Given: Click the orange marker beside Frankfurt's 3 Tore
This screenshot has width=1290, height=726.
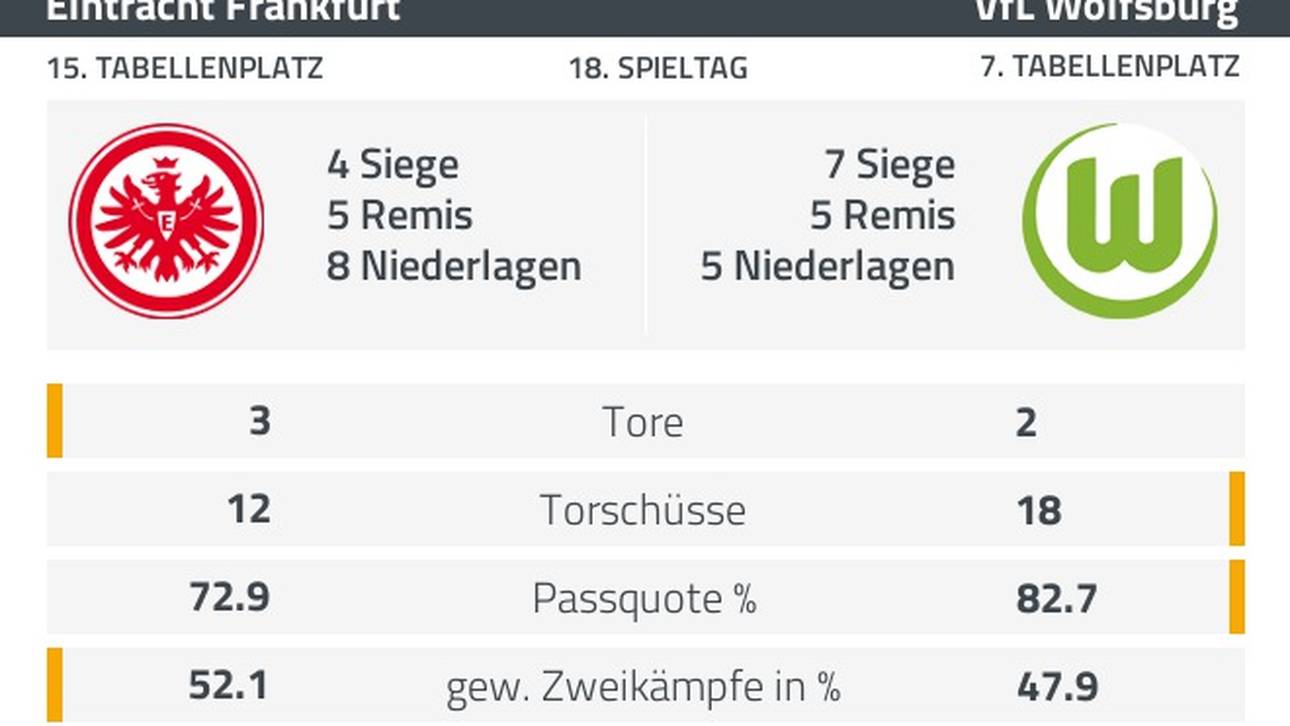Looking at the screenshot, I should pyautogui.click(x=55, y=421).
